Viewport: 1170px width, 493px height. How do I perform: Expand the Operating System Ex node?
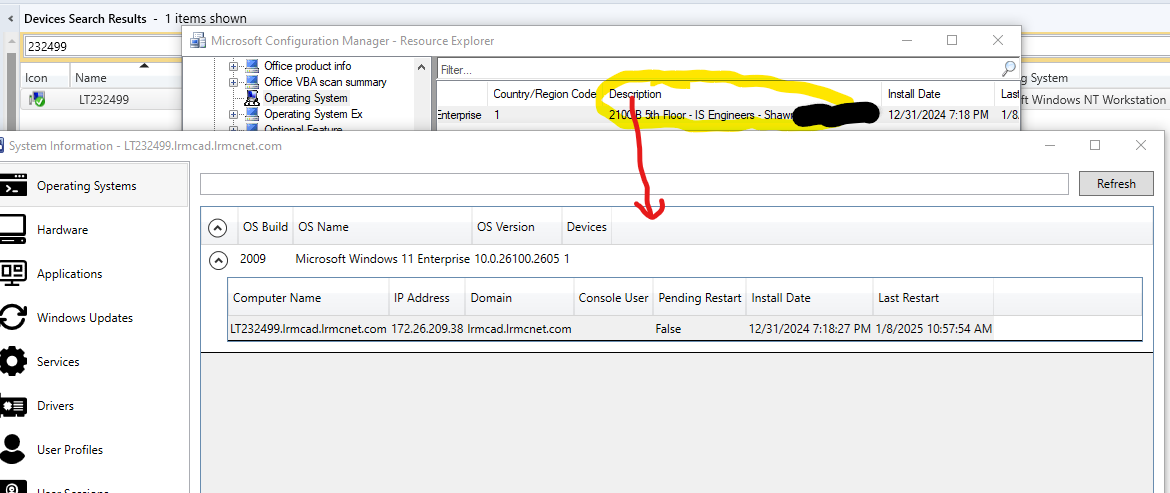click(235, 114)
